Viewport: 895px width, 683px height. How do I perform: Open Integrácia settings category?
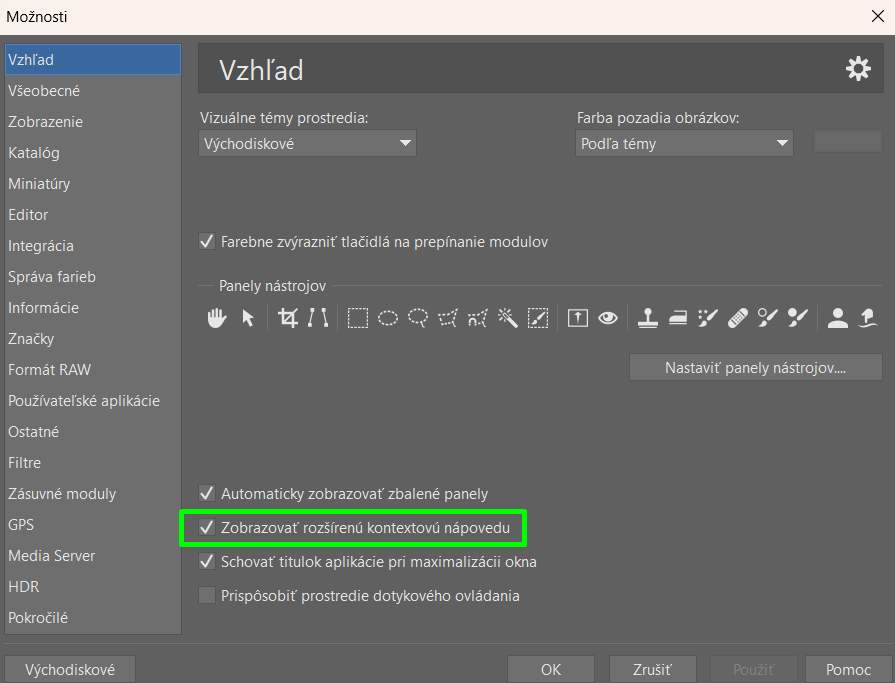click(x=92, y=245)
